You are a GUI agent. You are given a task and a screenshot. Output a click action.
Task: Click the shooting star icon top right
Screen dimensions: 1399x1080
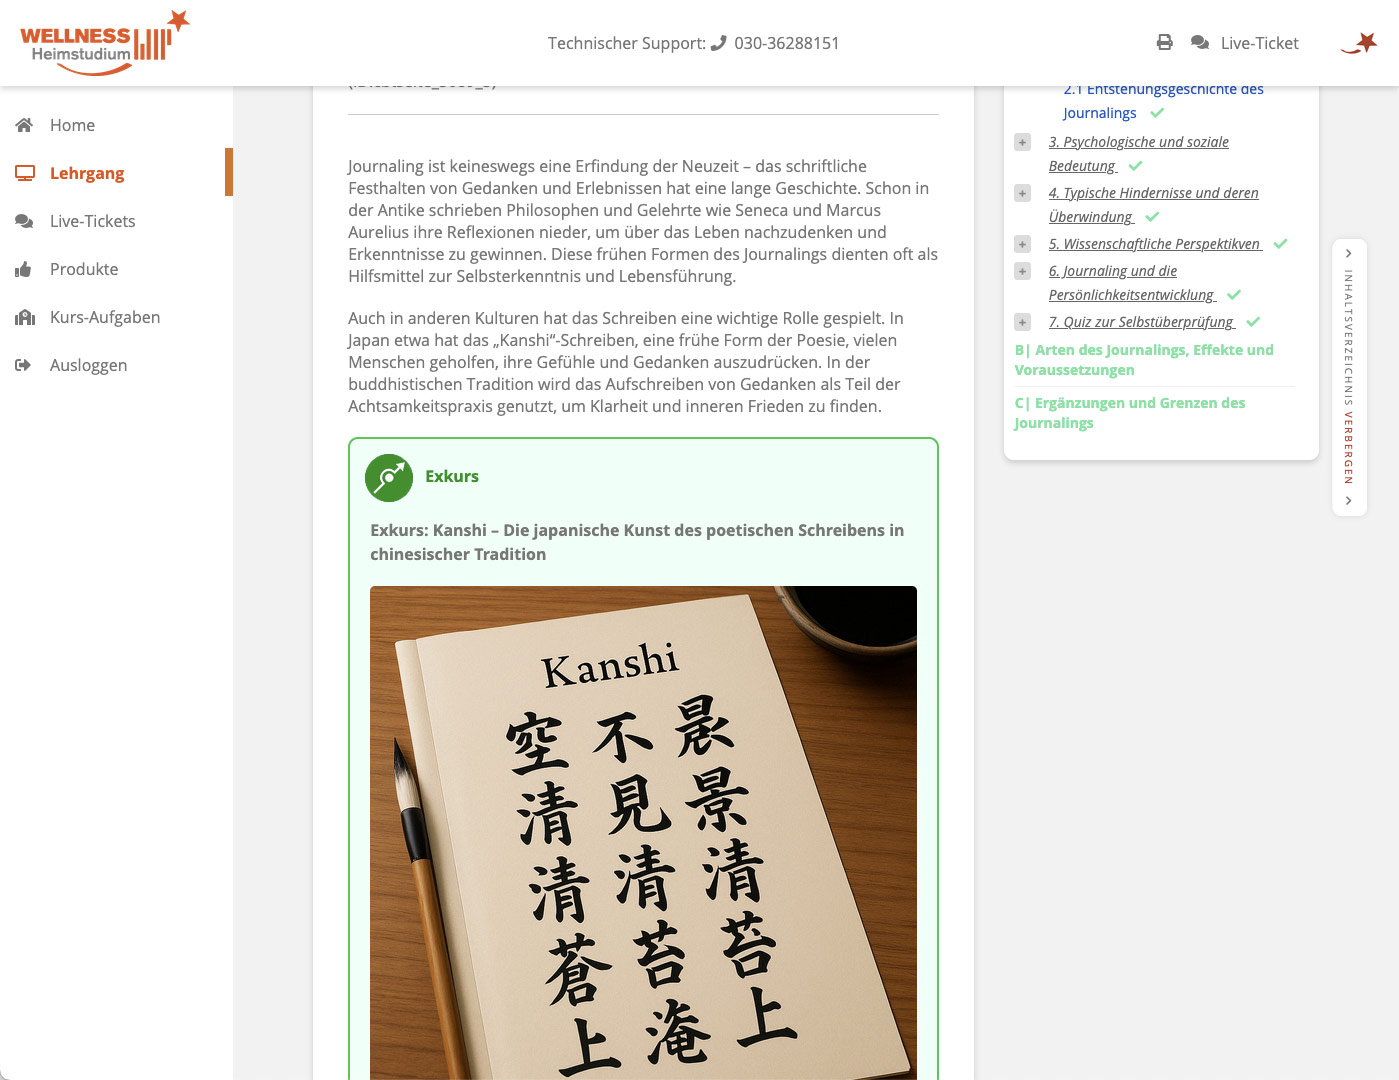[1360, 43]
